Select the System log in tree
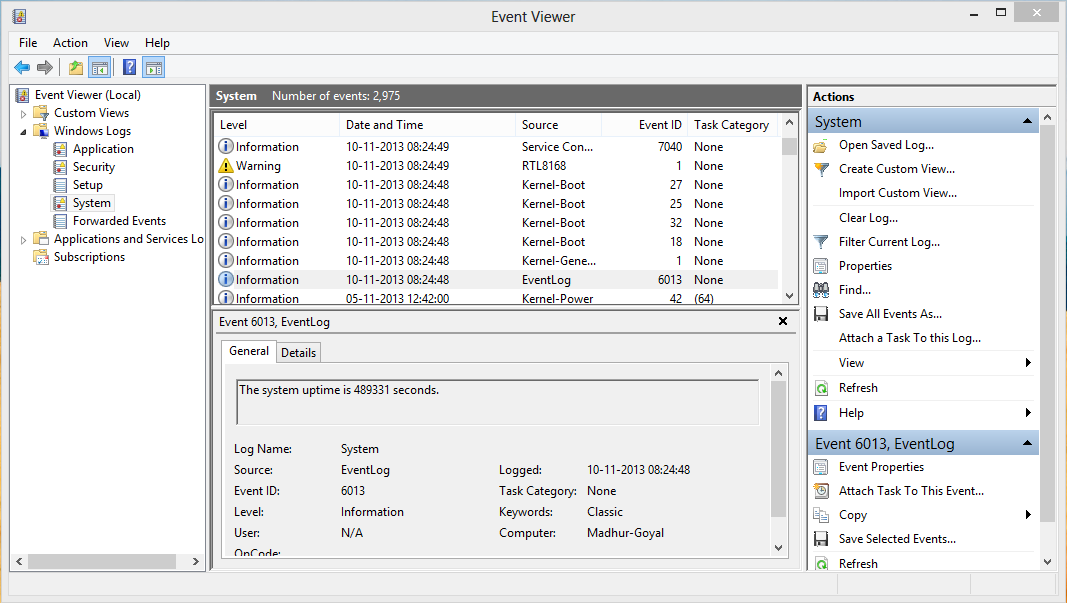Screen dimensions: 1067x603 (91, 203)
